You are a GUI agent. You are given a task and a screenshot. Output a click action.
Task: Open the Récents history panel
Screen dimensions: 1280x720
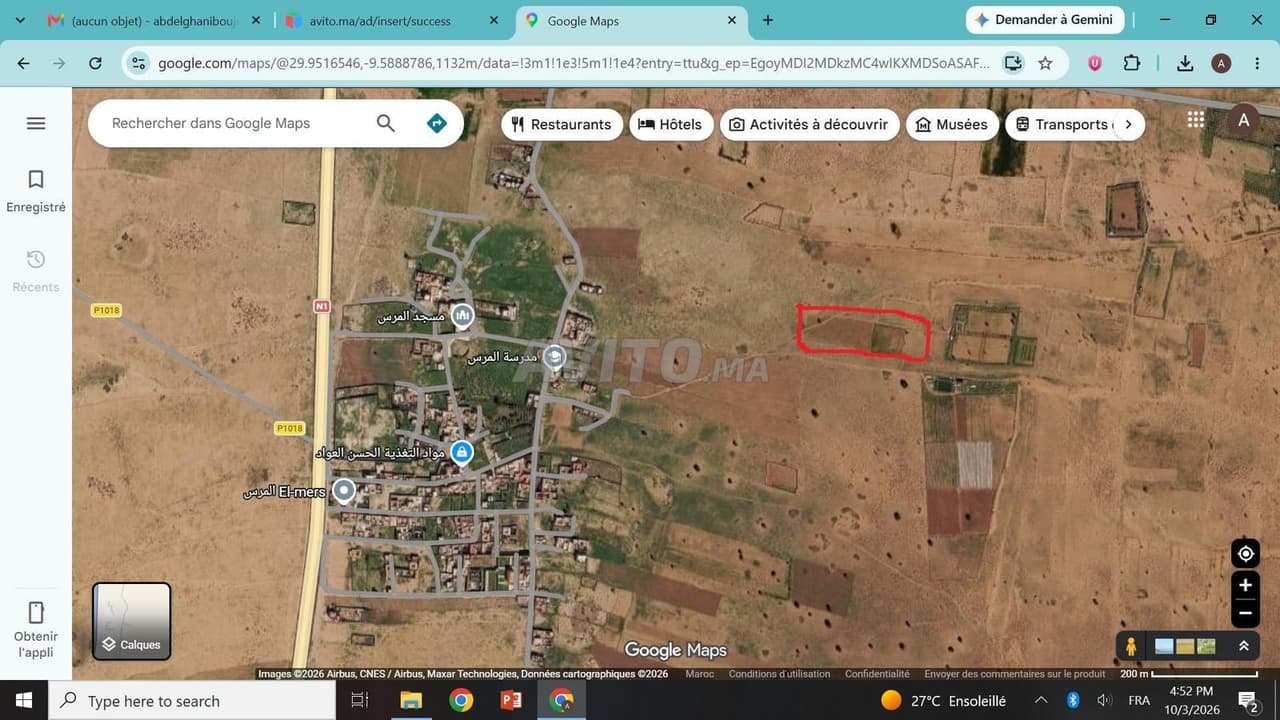coord(36,270)
